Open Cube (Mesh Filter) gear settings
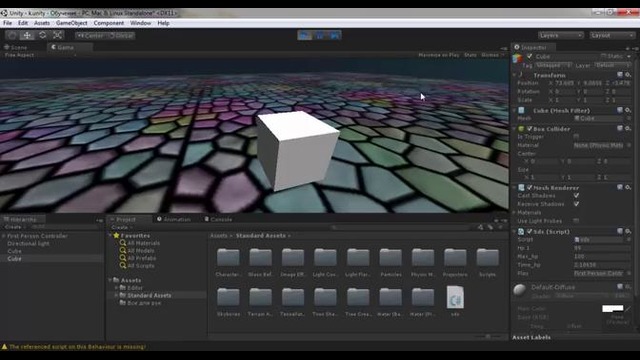The height and width of the screenshot is (360, 640). tap(628, 110)
